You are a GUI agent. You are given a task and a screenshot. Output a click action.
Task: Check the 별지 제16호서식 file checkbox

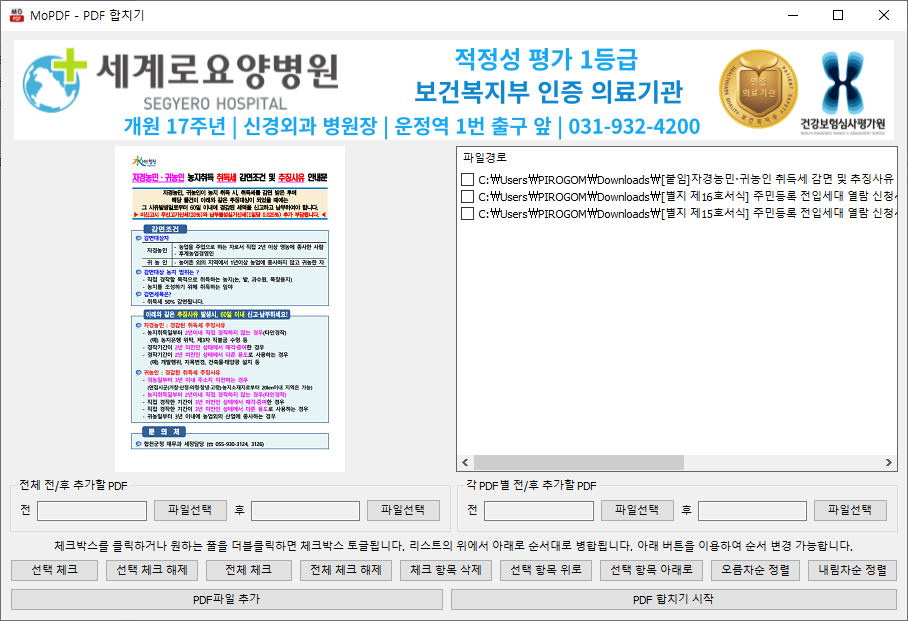467,196
